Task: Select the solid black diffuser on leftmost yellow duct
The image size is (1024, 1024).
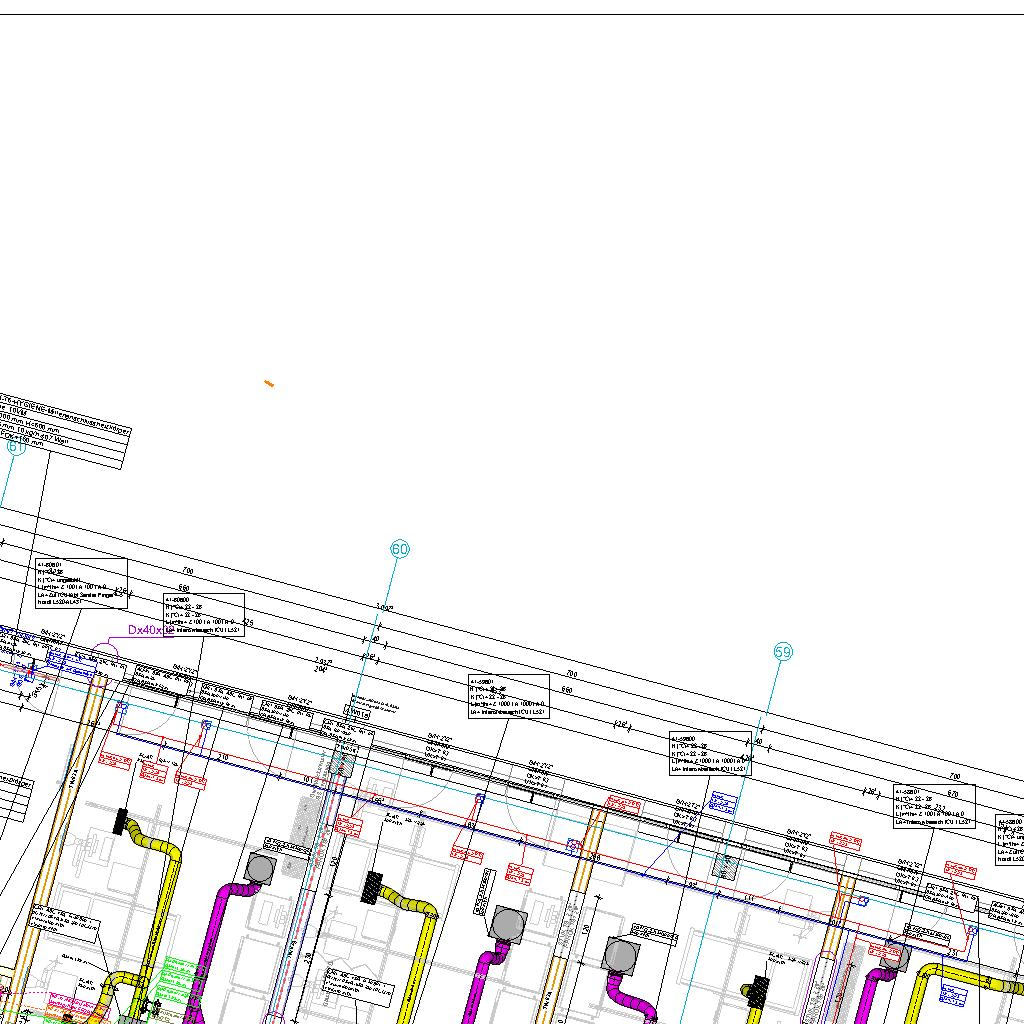Action: [121, 822]
